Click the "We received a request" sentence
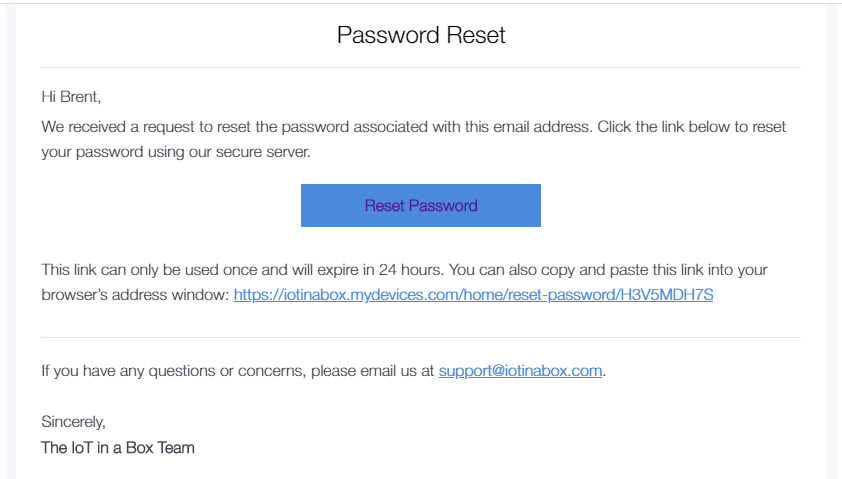842x479 pixels. pyautogui.click(x=130, y=127)
